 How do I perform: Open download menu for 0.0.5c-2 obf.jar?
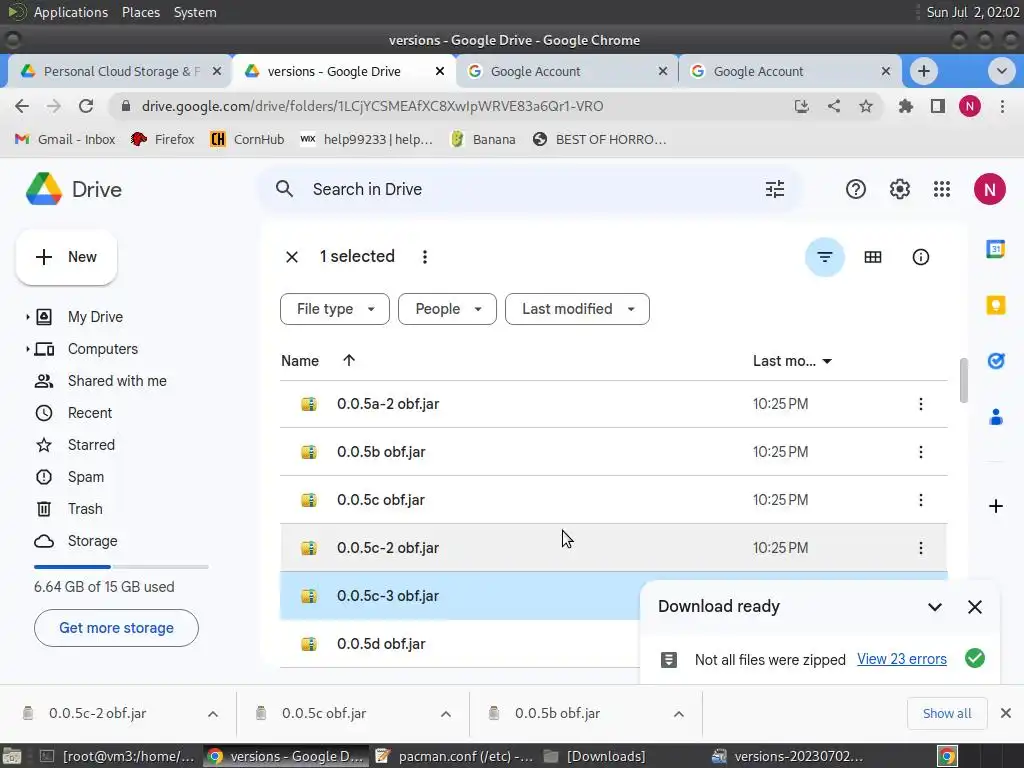click(x=213, y=714)
